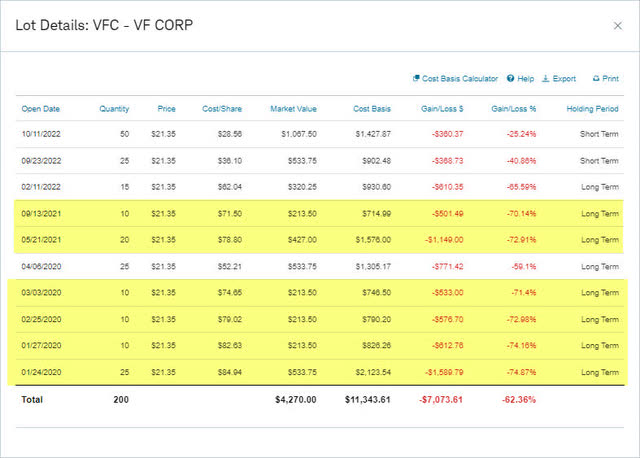Export lot details via Export link
The image size is (640, 458).
(x=564, y=78)
